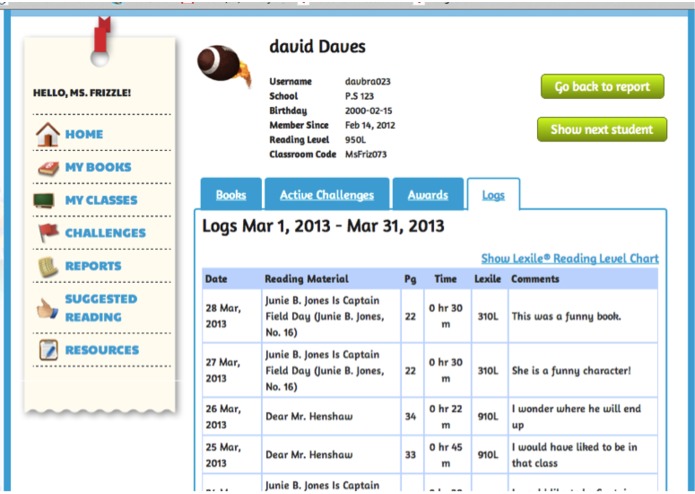Click the Reading Level value 950L
The width and height of the screenshot is (695, 494).
coord(355,140)
